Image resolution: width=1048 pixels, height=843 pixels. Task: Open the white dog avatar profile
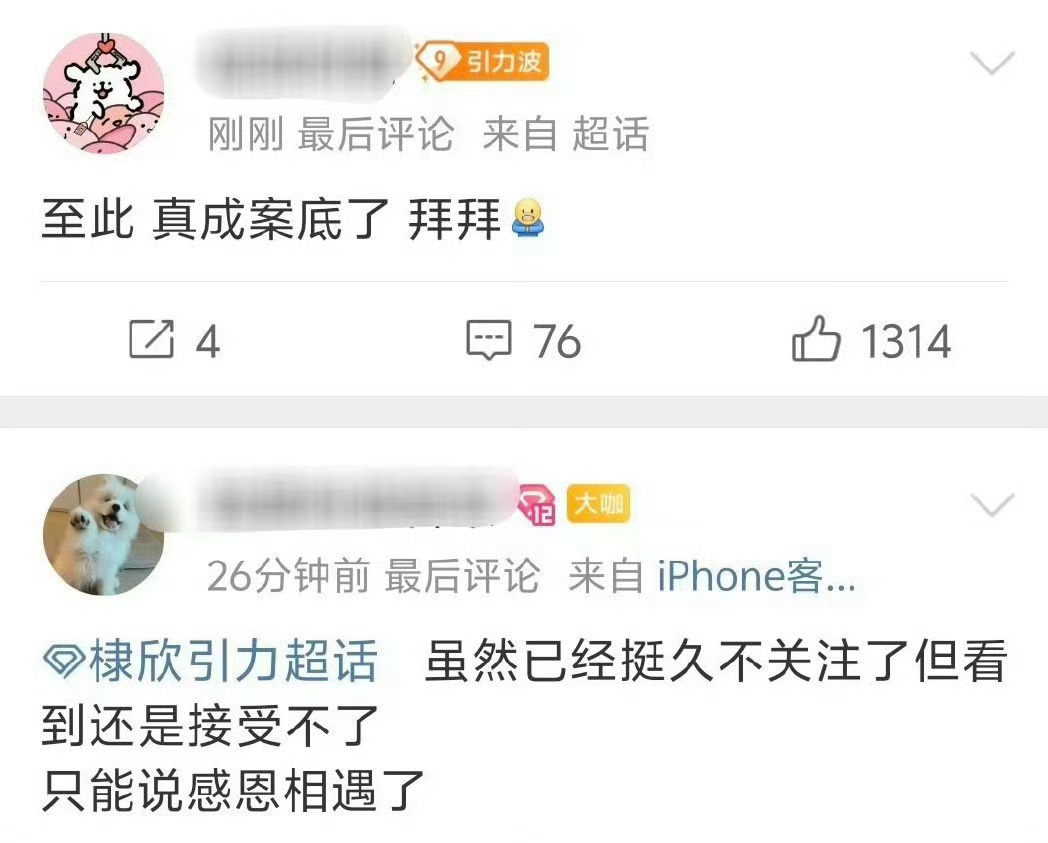click(104, 535)
